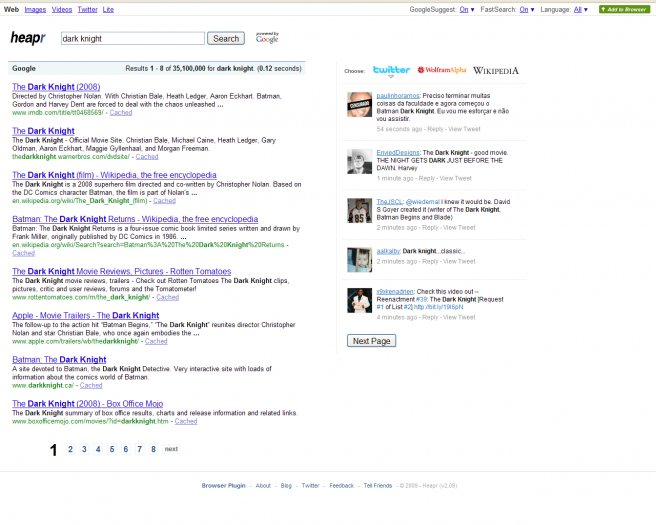
Task: Open x9xkenadrien username link
Action: [x=395, y=292]
